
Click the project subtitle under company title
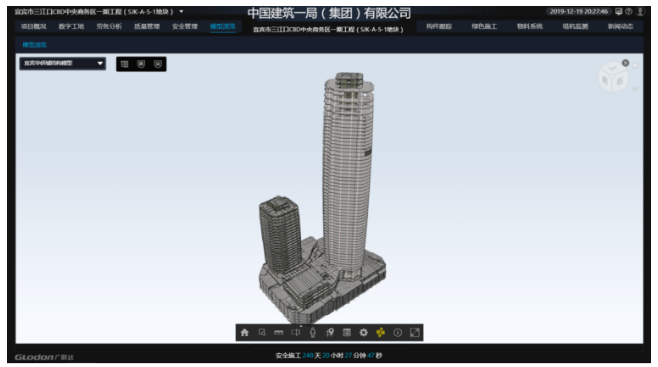328,30
